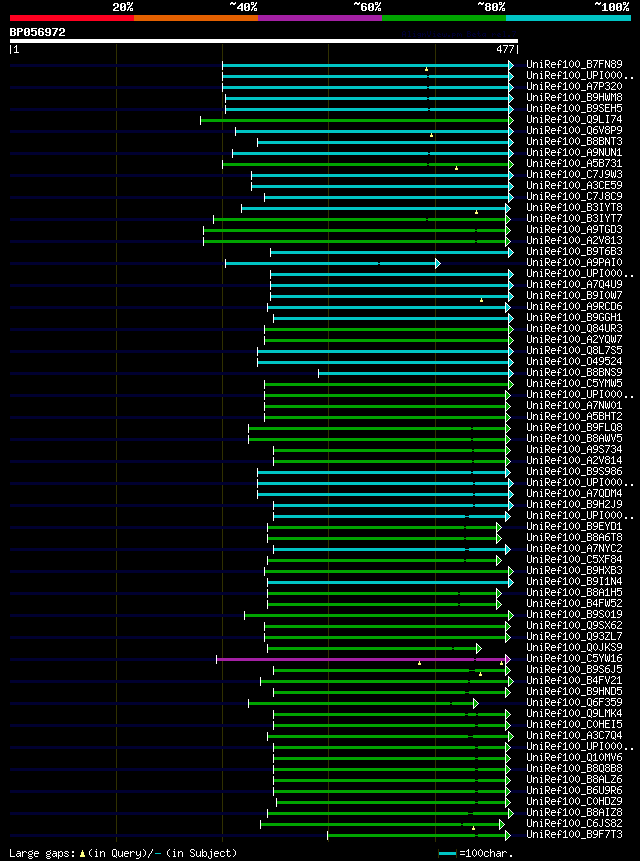The image size is (640, 861).
Task: Click the UniRef100_B9S986 subject label
Action: click(x=574, y=471)
